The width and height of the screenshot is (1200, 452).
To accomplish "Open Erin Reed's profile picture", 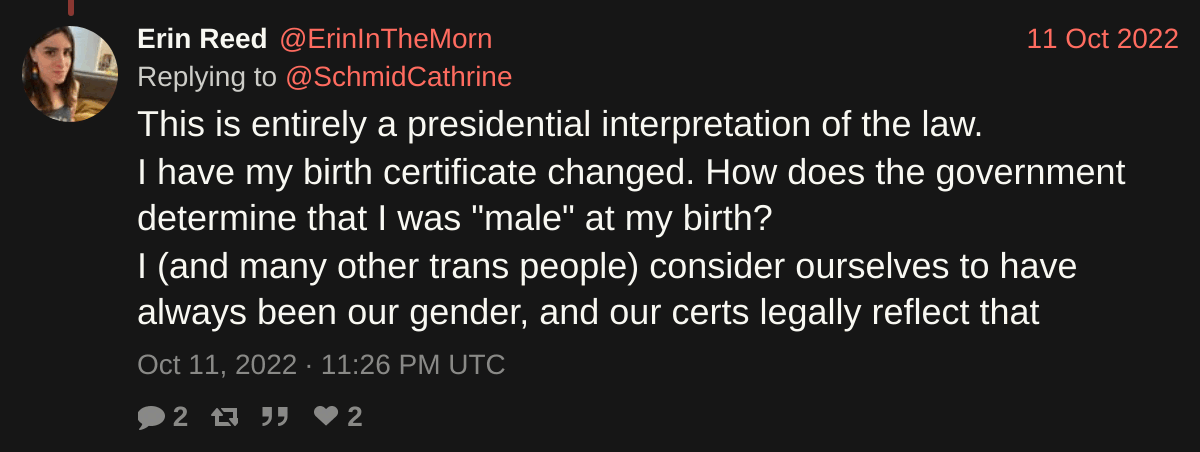I will 70,74.
